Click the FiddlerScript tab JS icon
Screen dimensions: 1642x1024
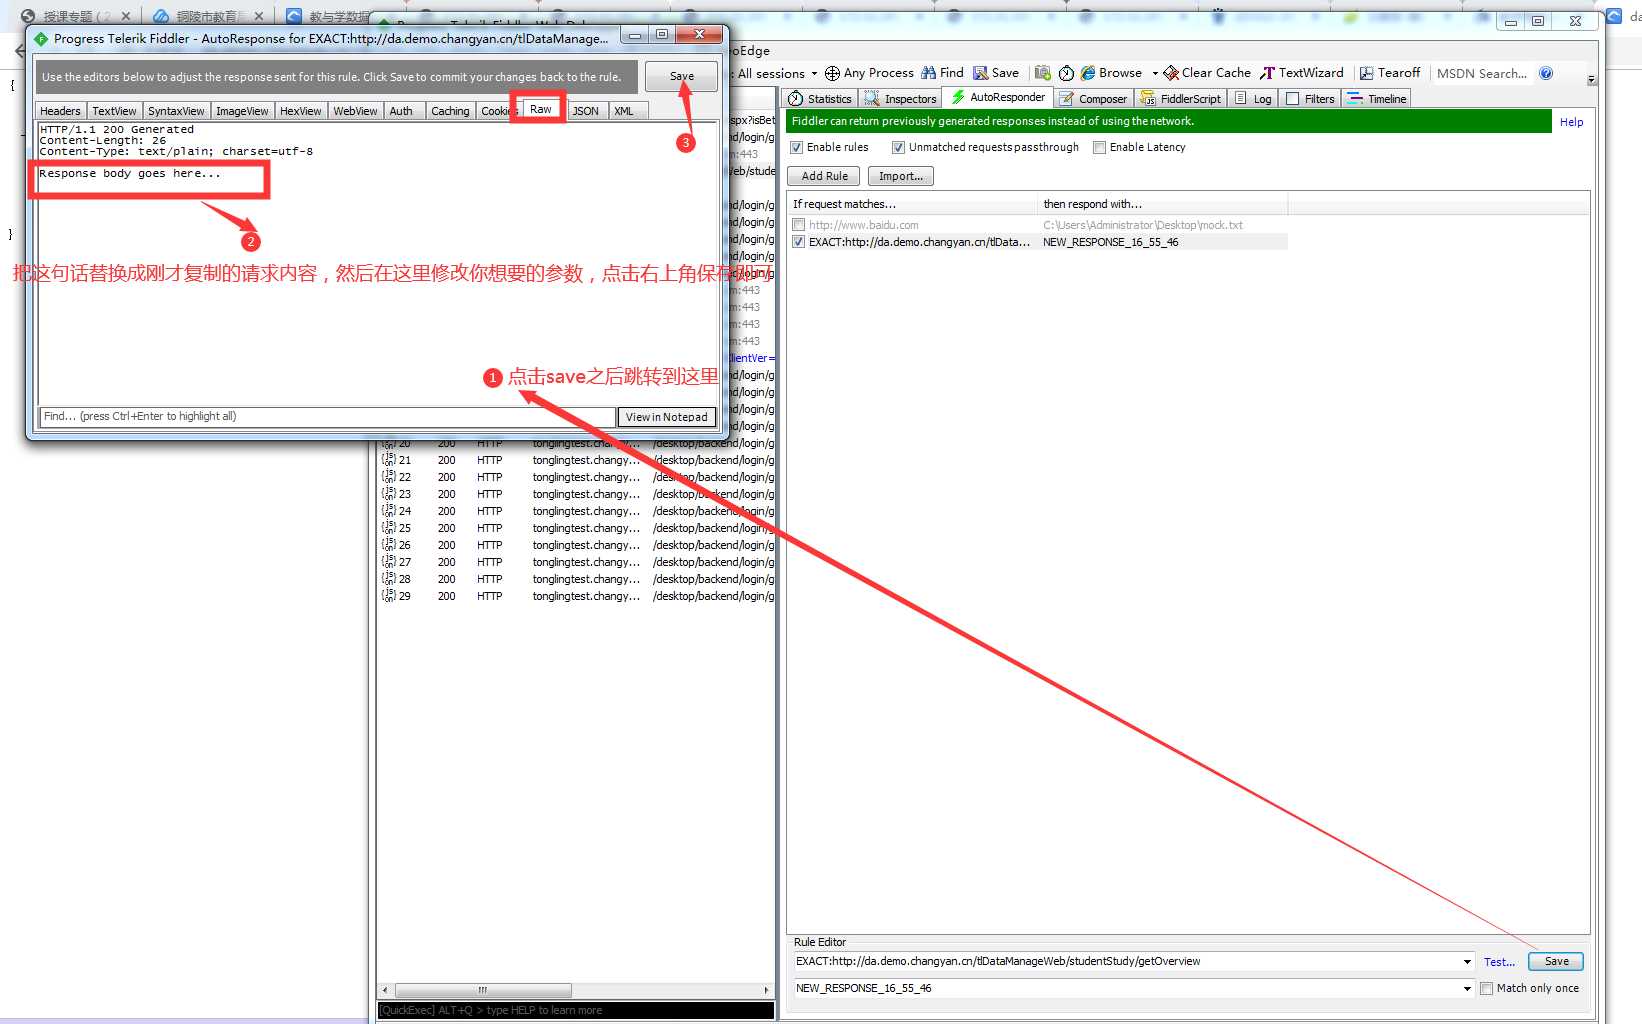[x=1148, y=98]
